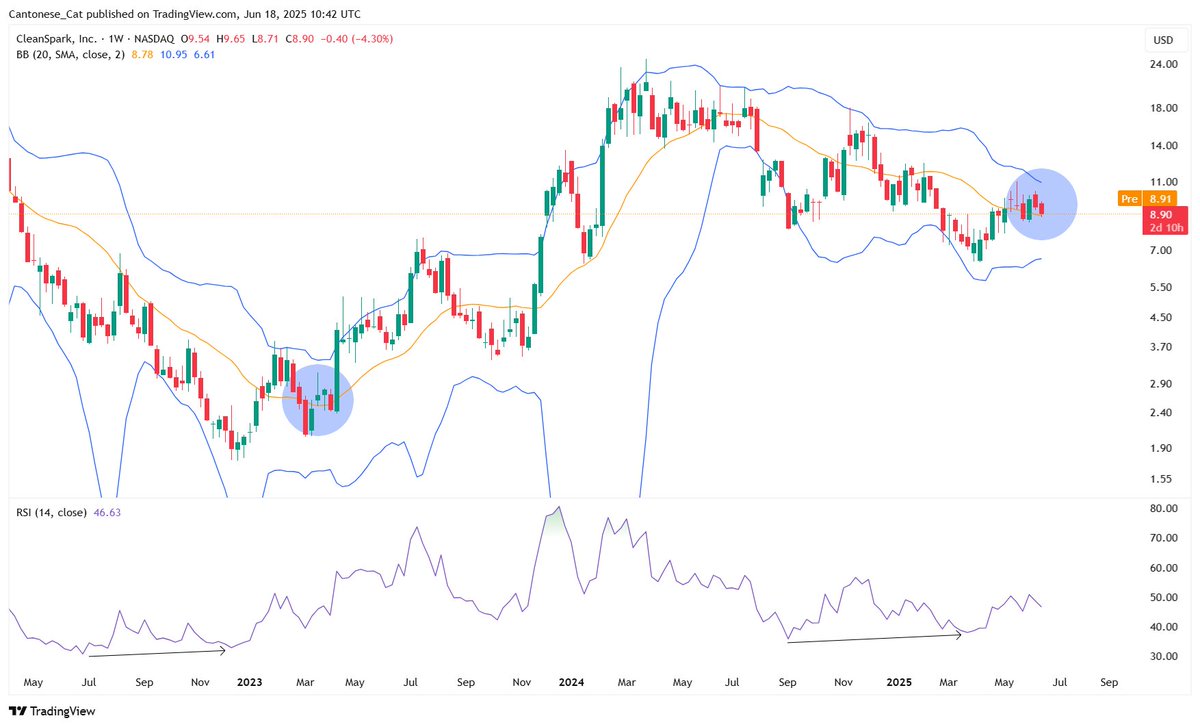Click the 2d 10h bar countdown label
The width and height of the screenshot is (1200, 727).
(x=1164, y=228)
